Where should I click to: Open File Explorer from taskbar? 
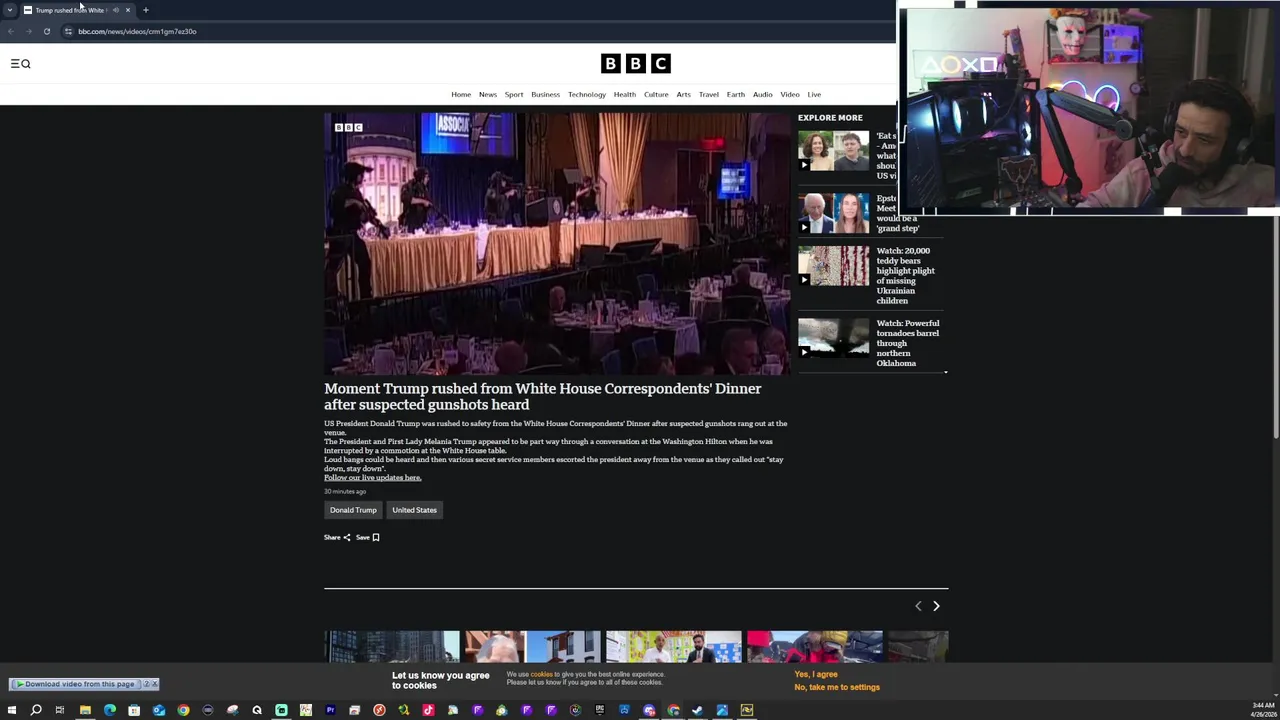(85, 710)
